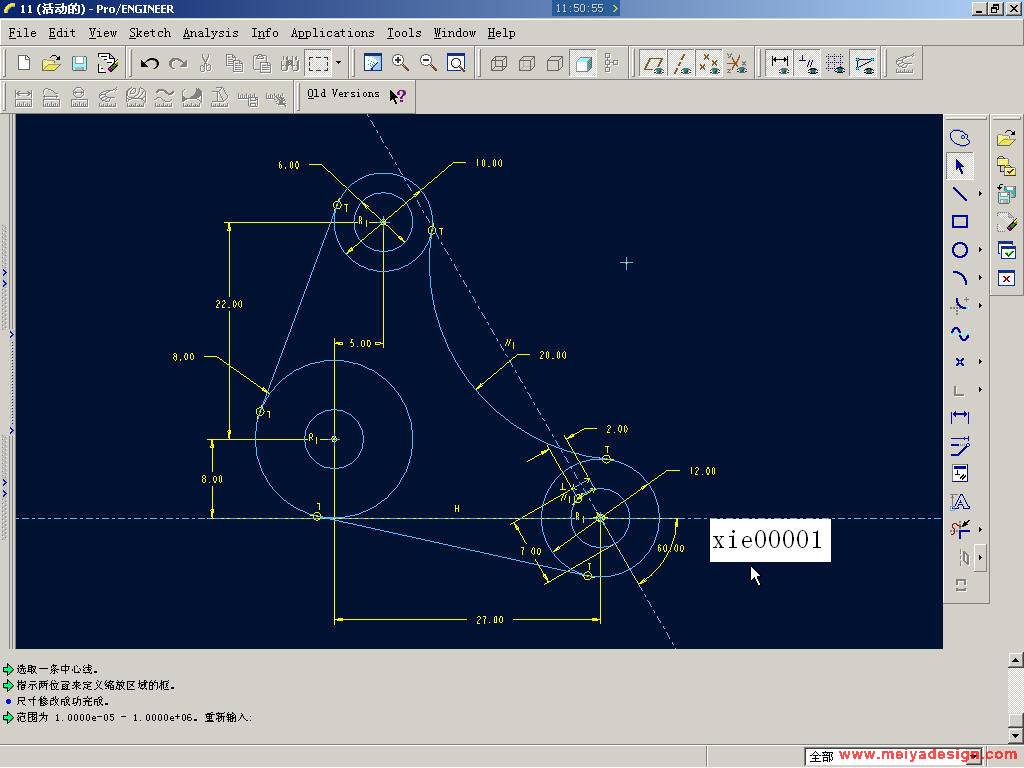Select the Rectangle sketch tool
The width and height of the screenshot is (1024, 768).
point(959,222)
